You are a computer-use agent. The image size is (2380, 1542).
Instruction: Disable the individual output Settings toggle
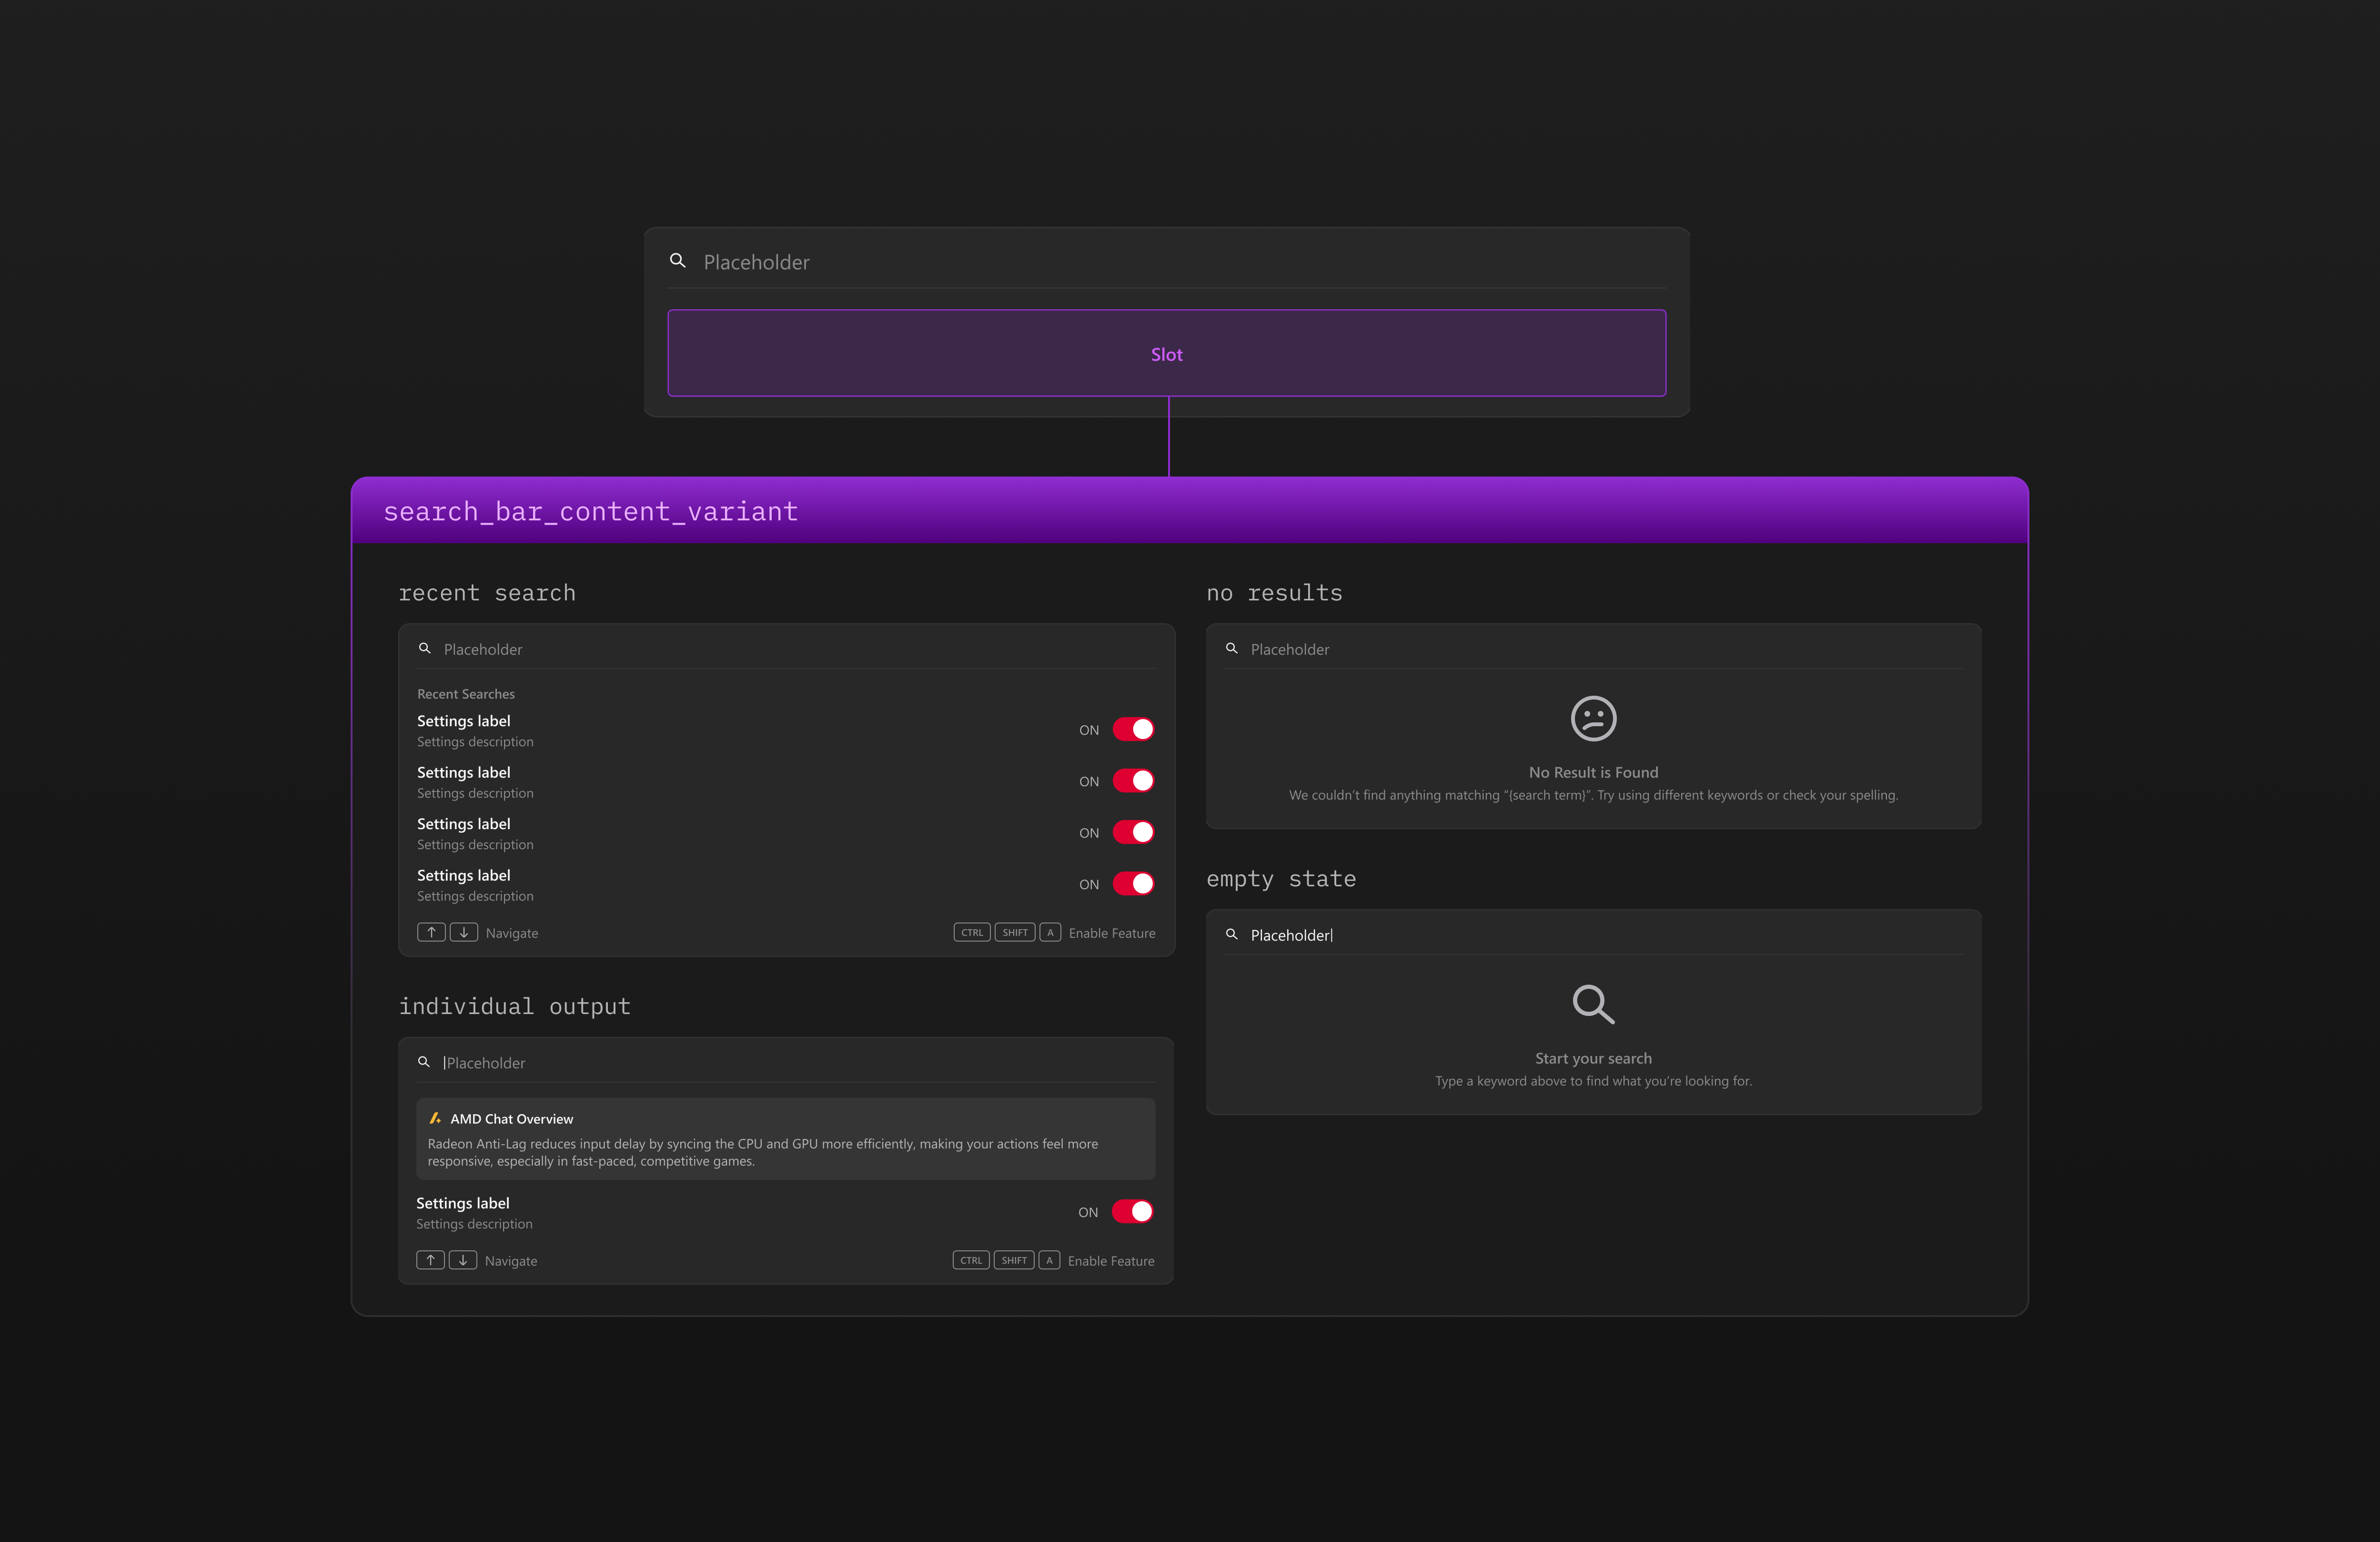(1132, 1211)
